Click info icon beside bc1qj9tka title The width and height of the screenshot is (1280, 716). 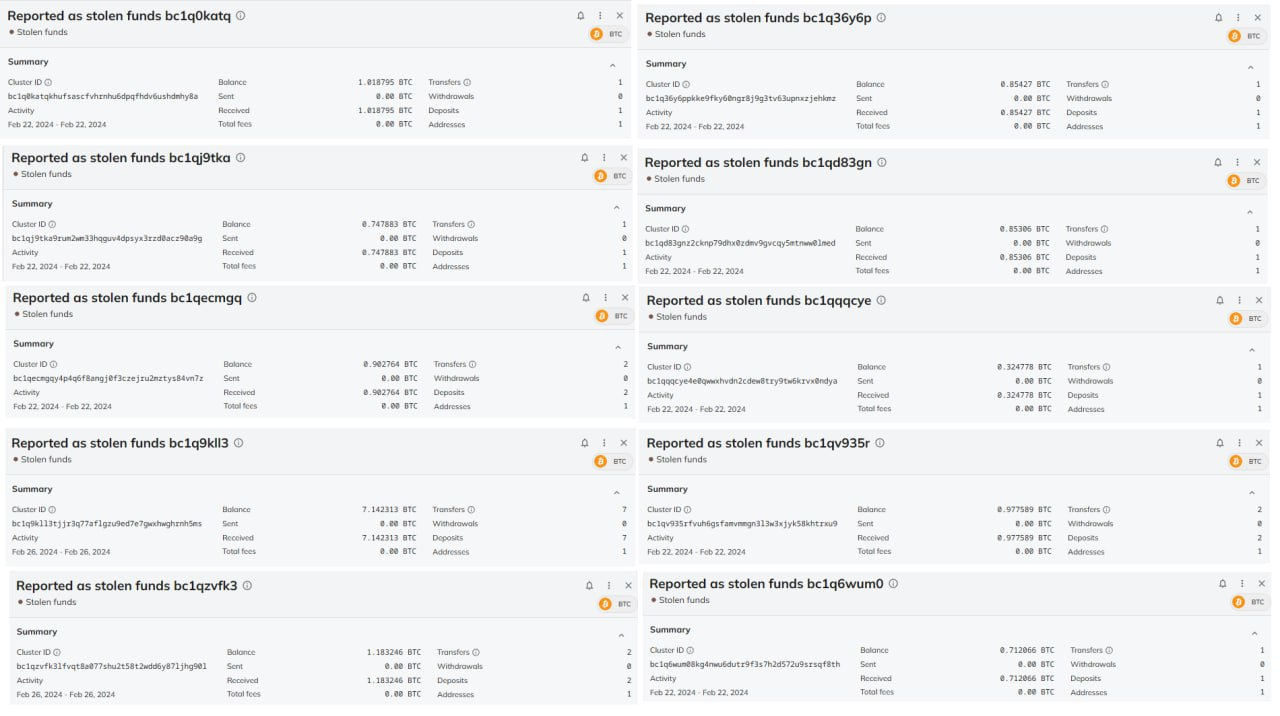pyautogui.click(x=240, y=158)
